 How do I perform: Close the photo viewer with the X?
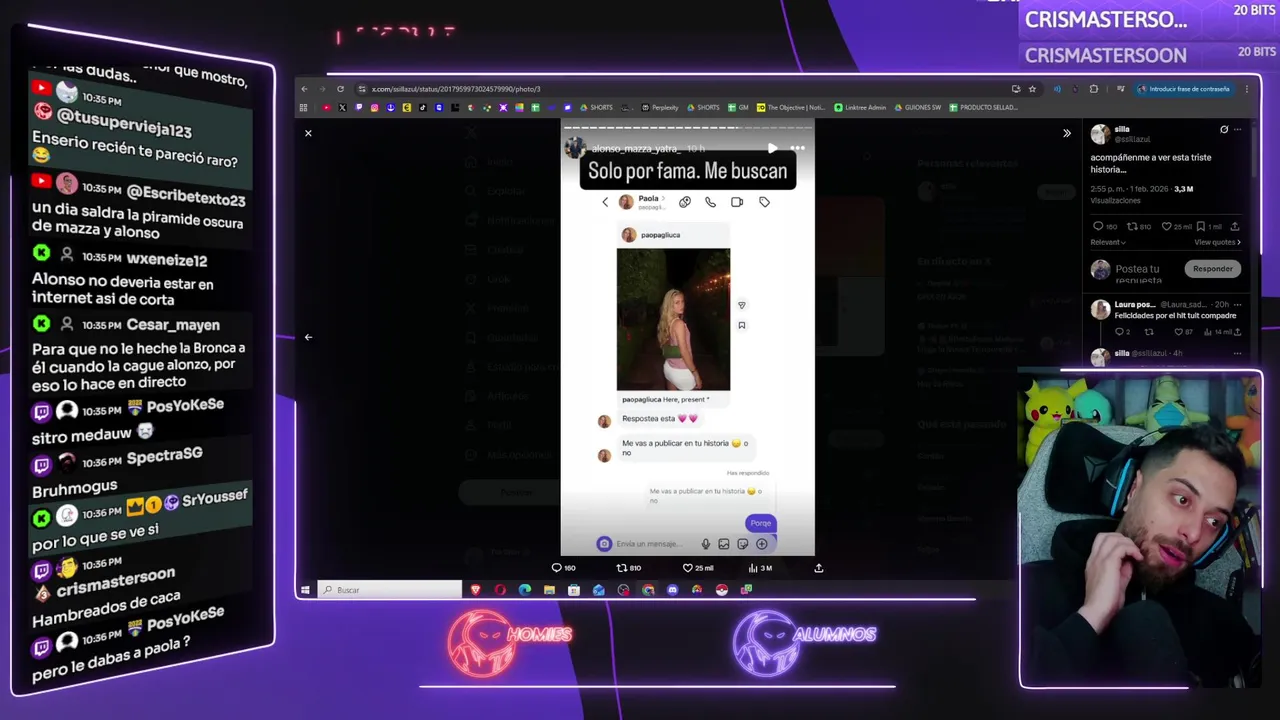click(308, 133)
